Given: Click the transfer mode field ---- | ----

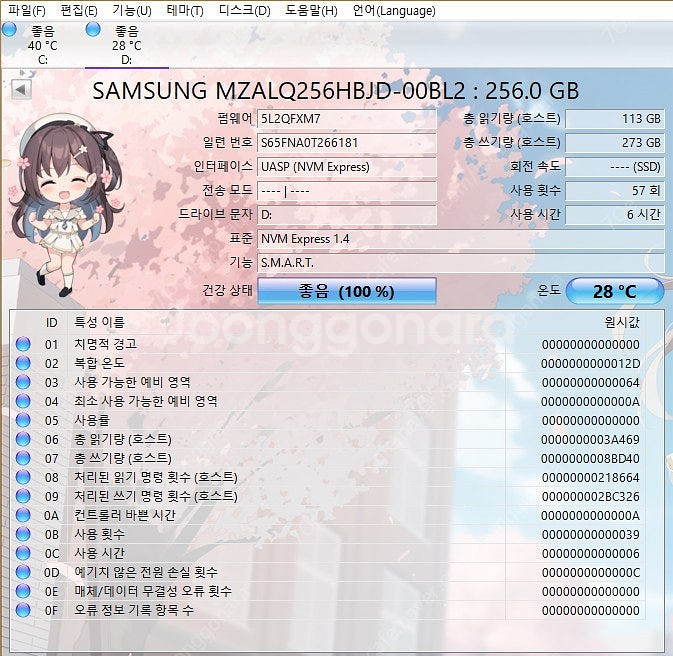Looking at the screenshot, I should coord(347,191).
